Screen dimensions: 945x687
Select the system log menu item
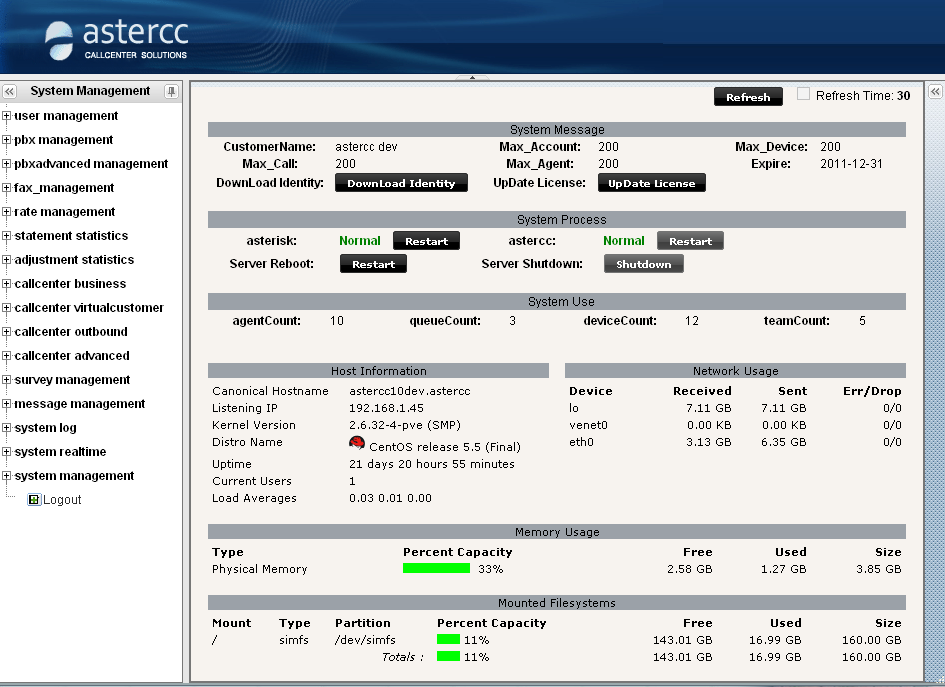click(x=45, y=428)
